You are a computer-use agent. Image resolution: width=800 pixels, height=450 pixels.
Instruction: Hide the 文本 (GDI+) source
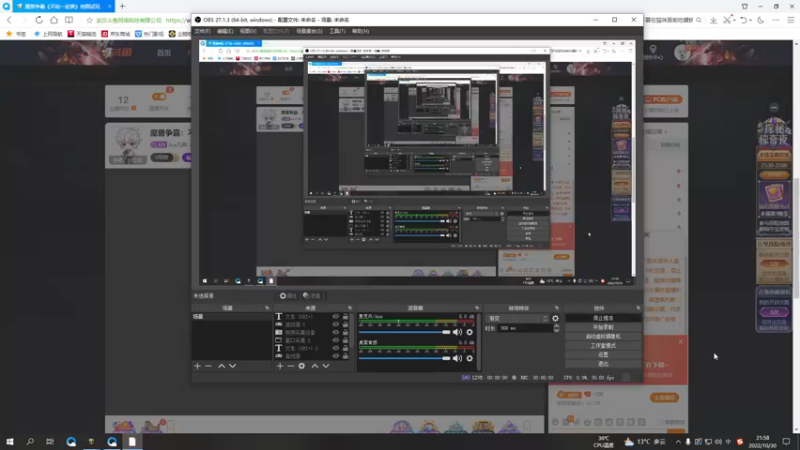335,316
